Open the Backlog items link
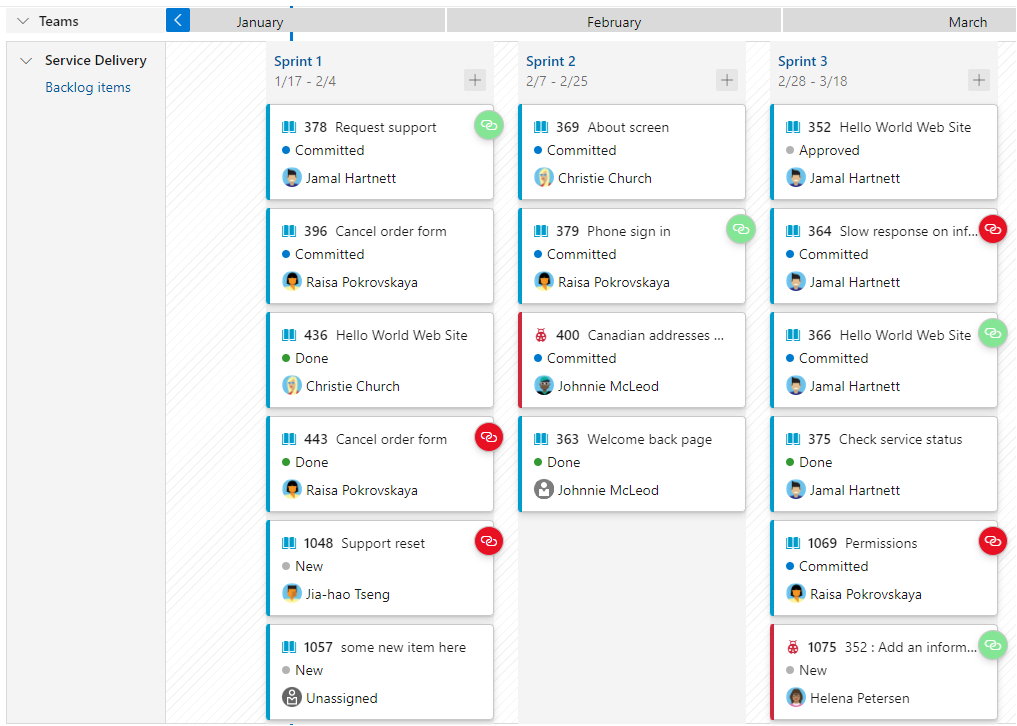 pyautogui.click(x=87, y=87)
